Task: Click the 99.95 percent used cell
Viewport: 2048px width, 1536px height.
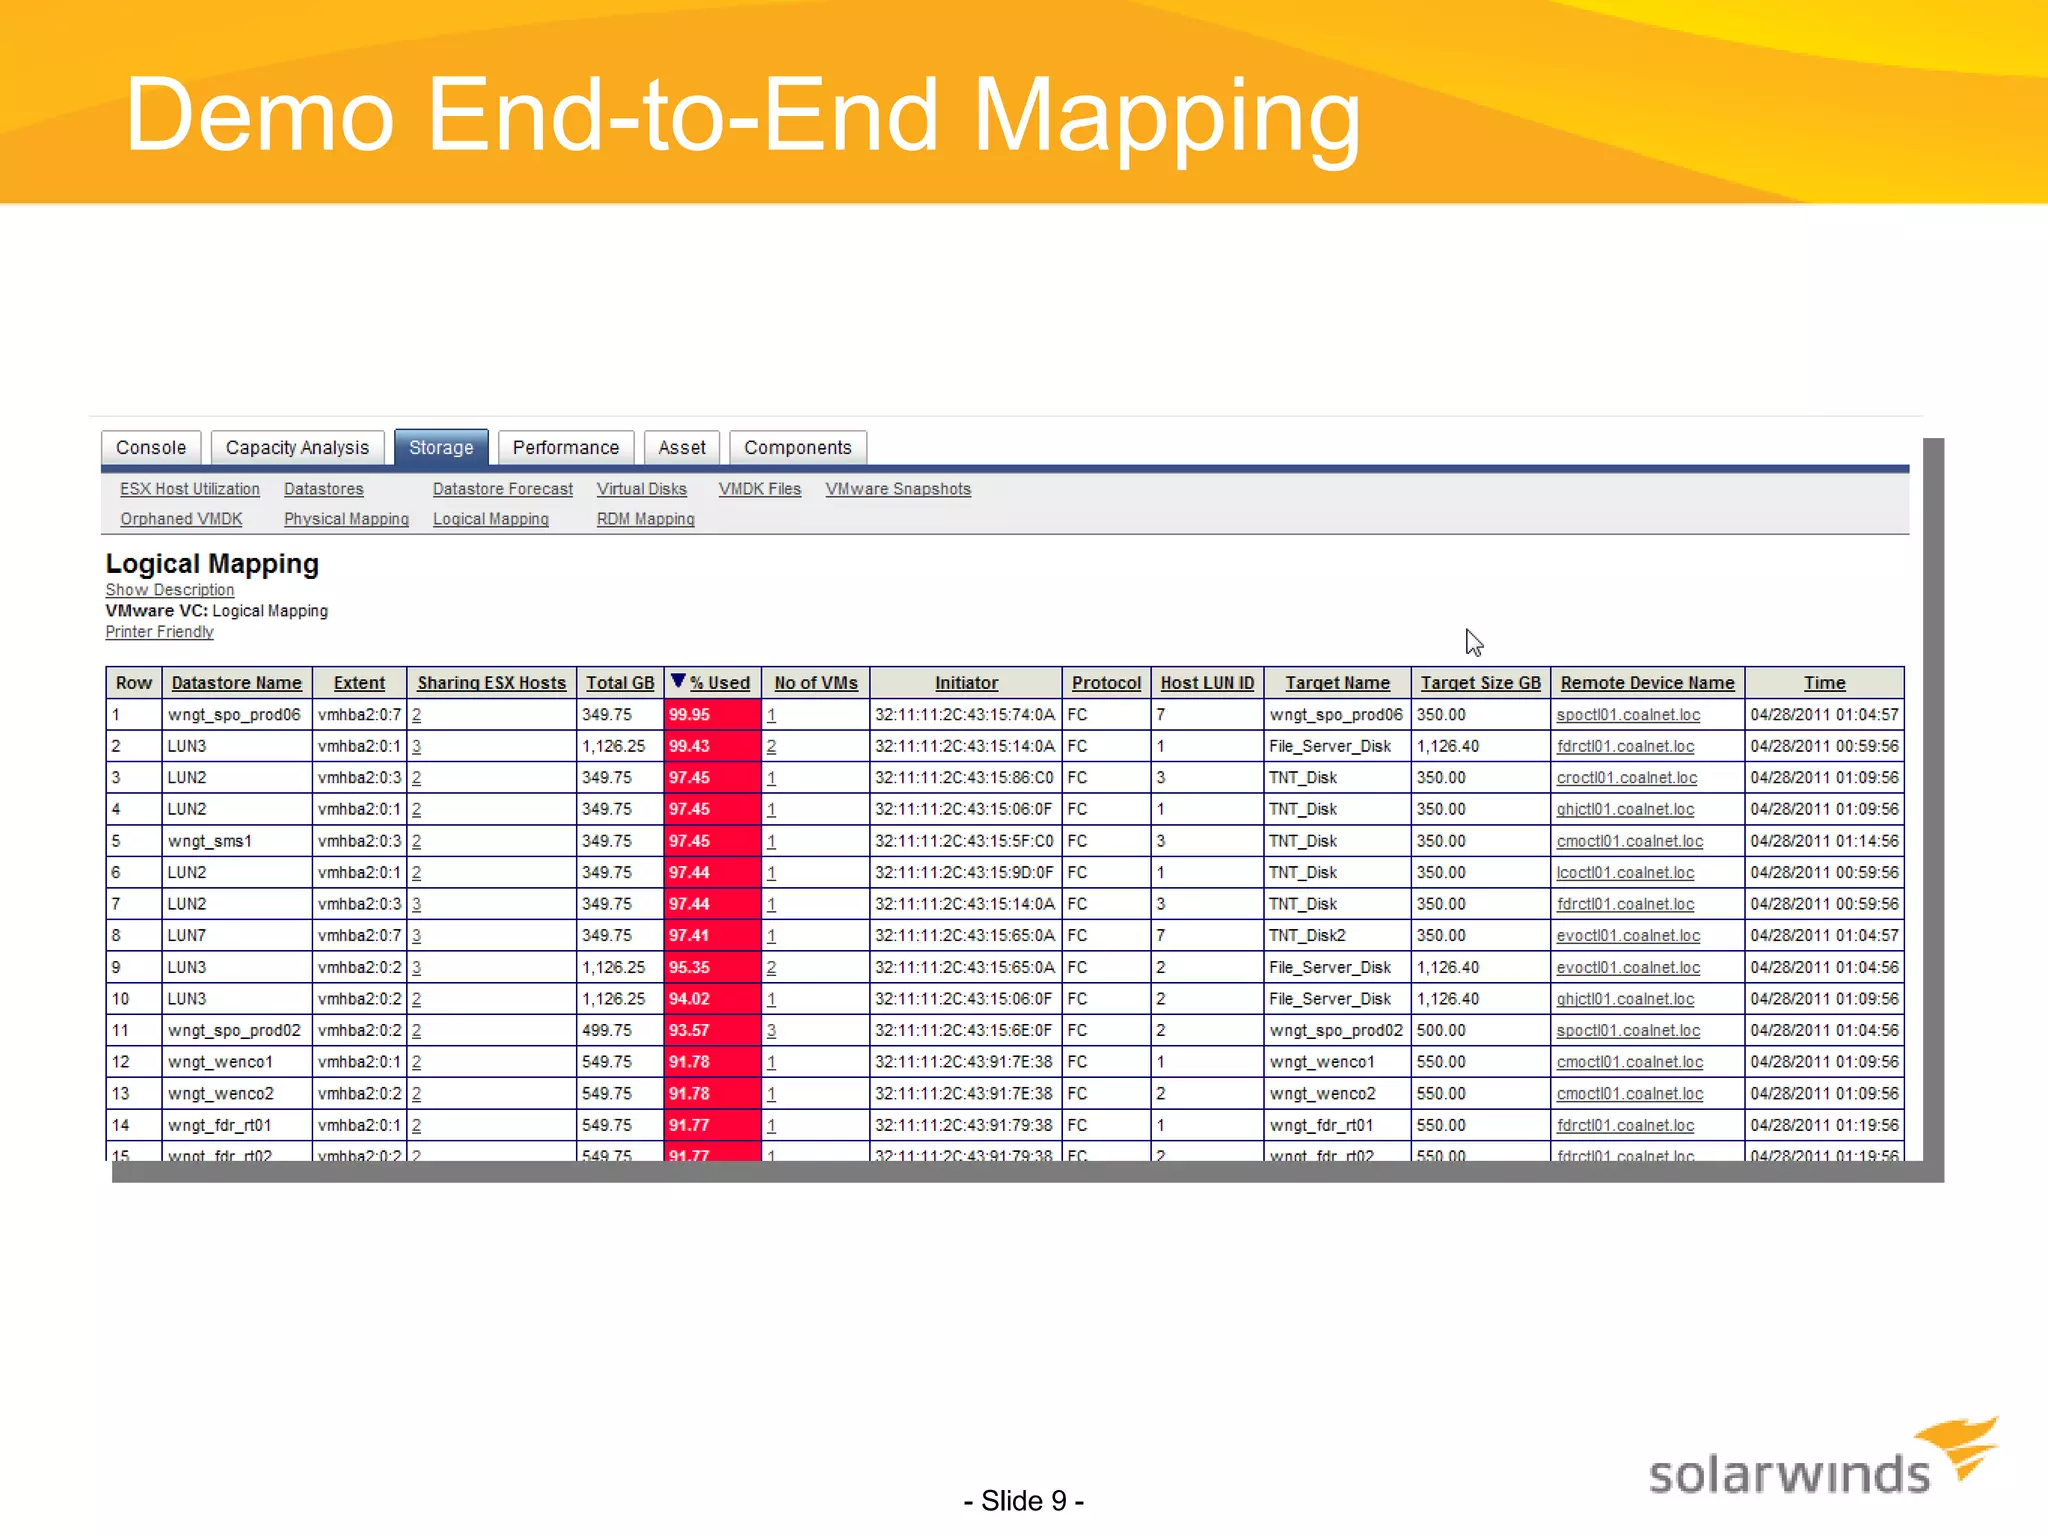Action: point(712,715)
